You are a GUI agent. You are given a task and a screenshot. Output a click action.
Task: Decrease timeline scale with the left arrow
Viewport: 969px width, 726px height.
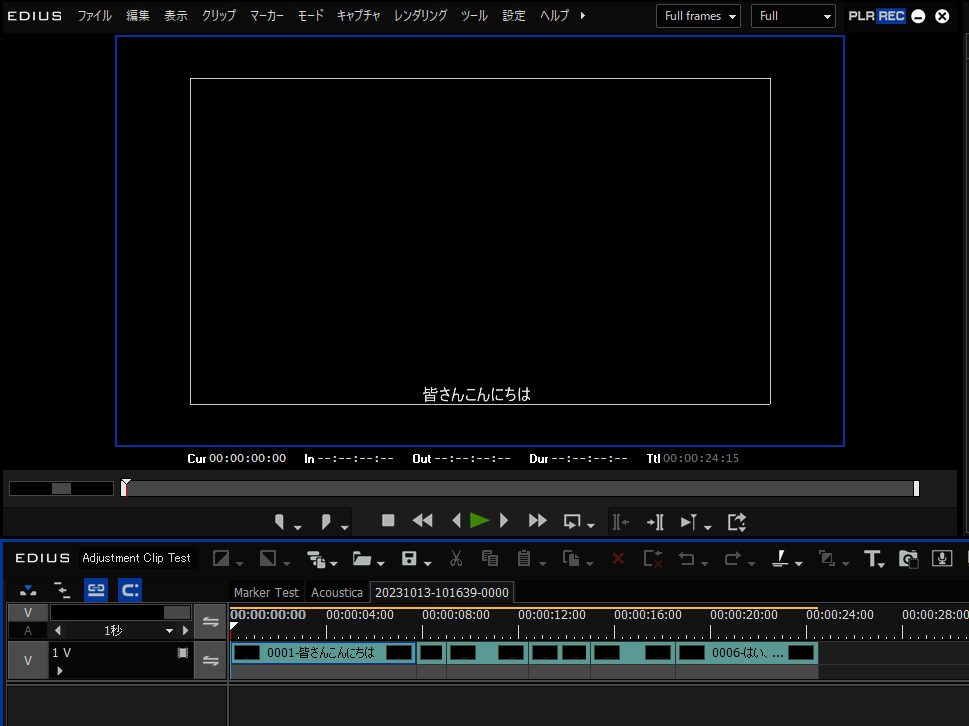pos(58,631)
